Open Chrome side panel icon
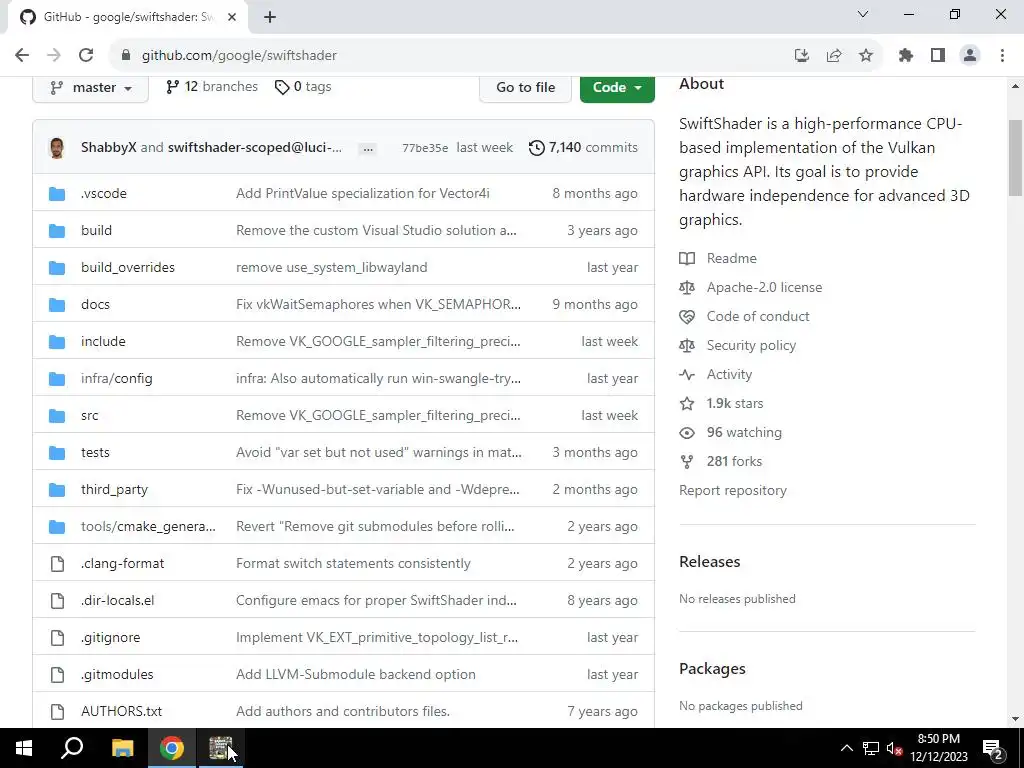Screen dimensions: 1024x768 coord(938,56)
